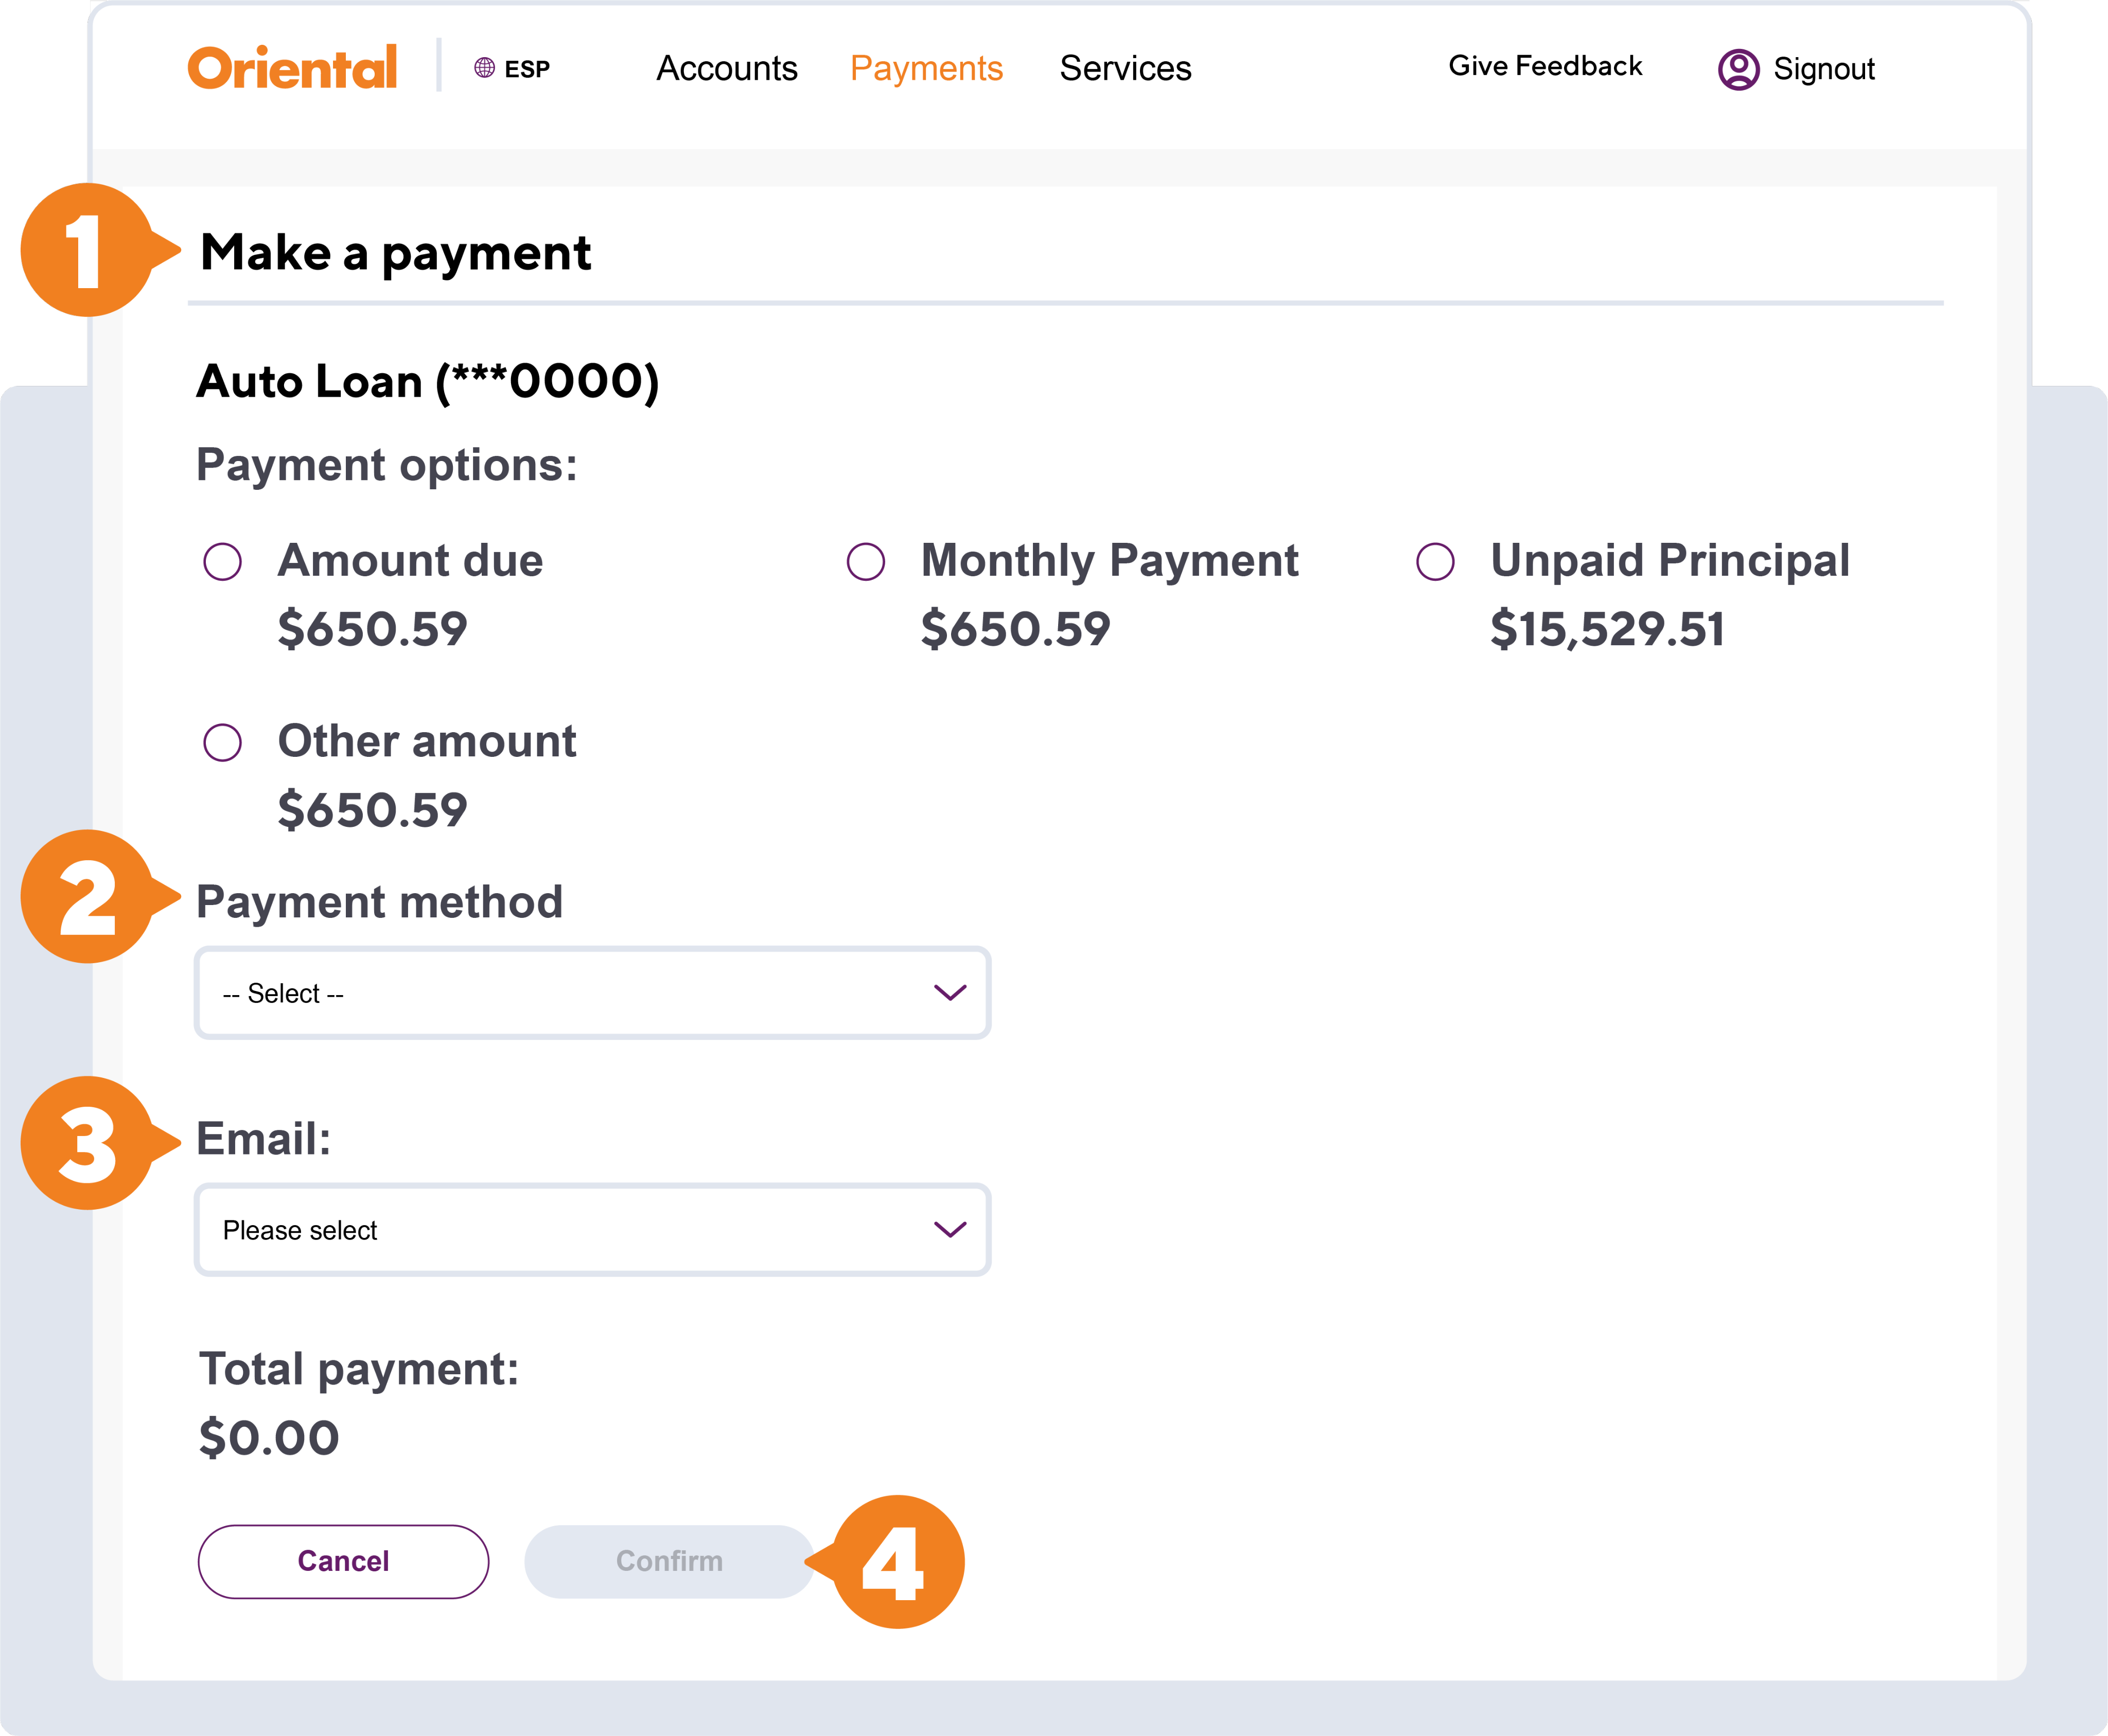The image size is (2108, 1736).
Task: Select the Unpaid Principal radio button
Action: (x=1435, y=561)
